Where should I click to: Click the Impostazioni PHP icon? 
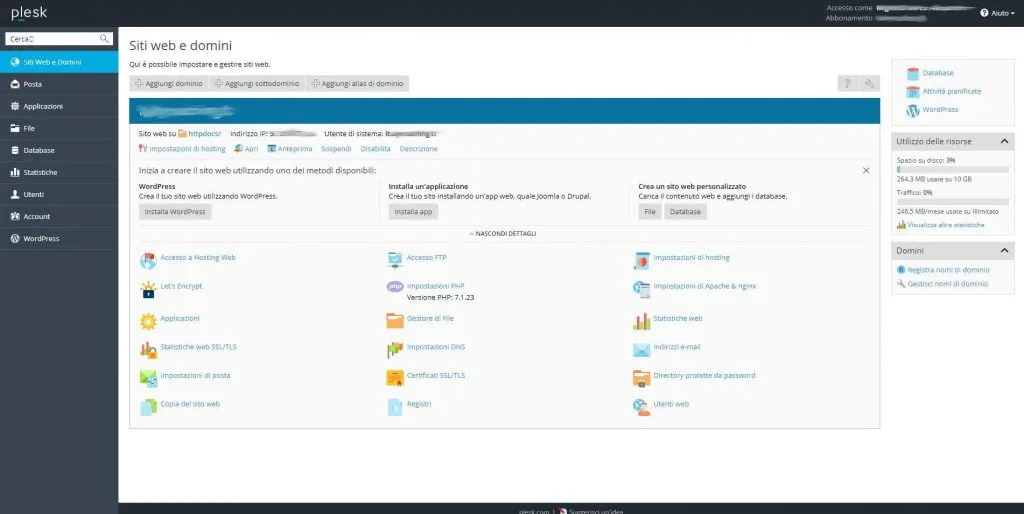point(395,287)
